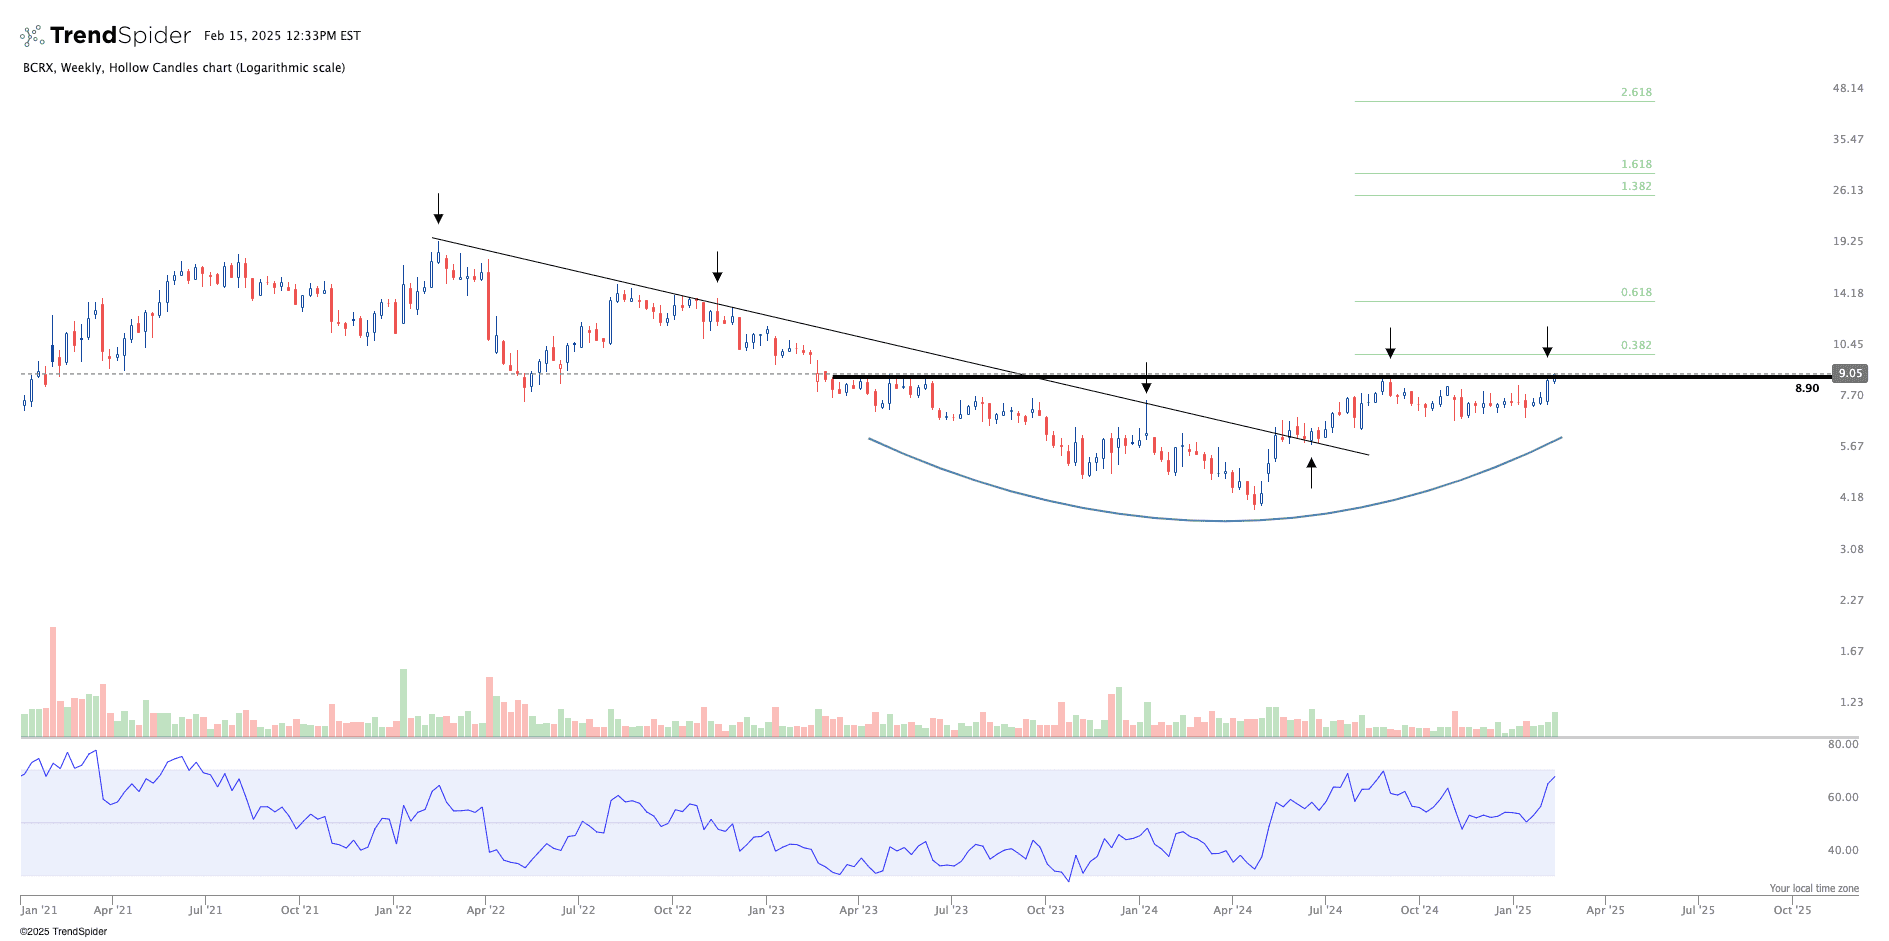
Task: Click the 0.618 Fibonacci level label
Action: (1636, 292)
